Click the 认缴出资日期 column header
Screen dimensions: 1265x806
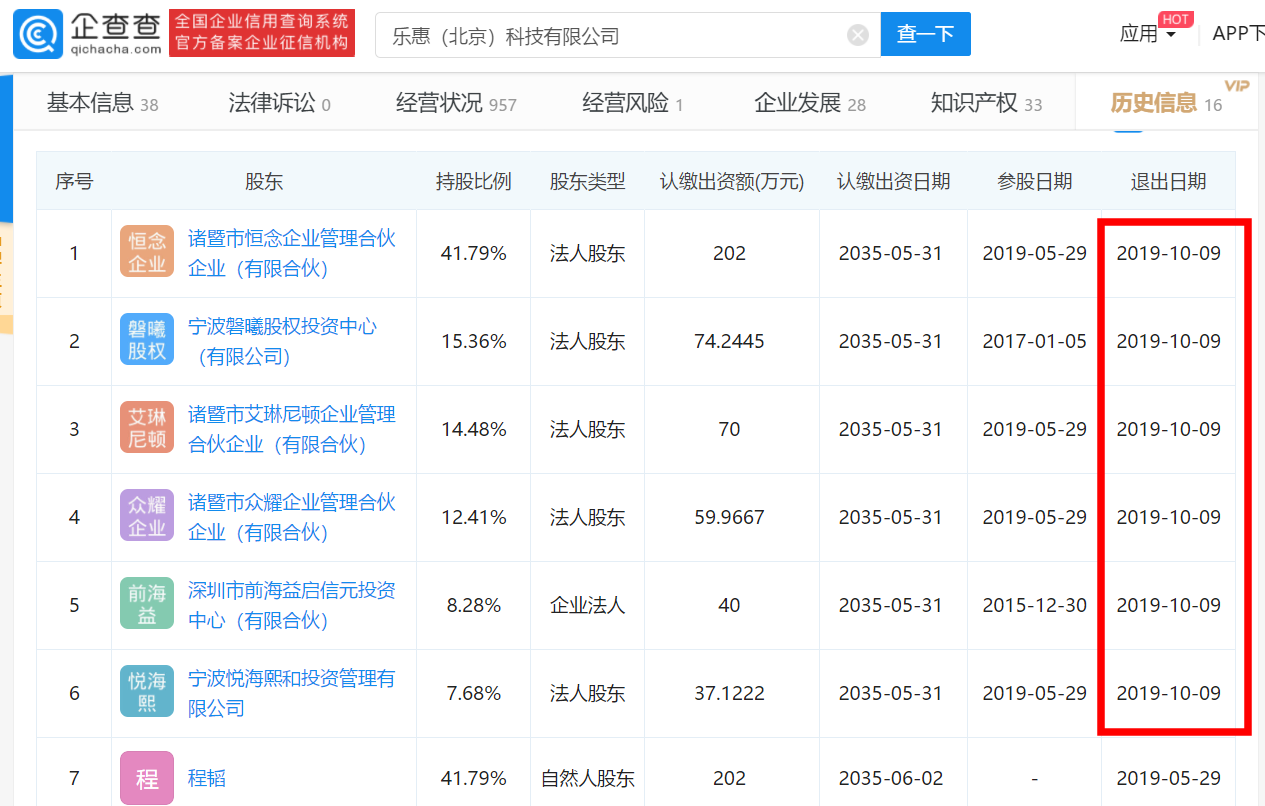(x=893, y=181)
